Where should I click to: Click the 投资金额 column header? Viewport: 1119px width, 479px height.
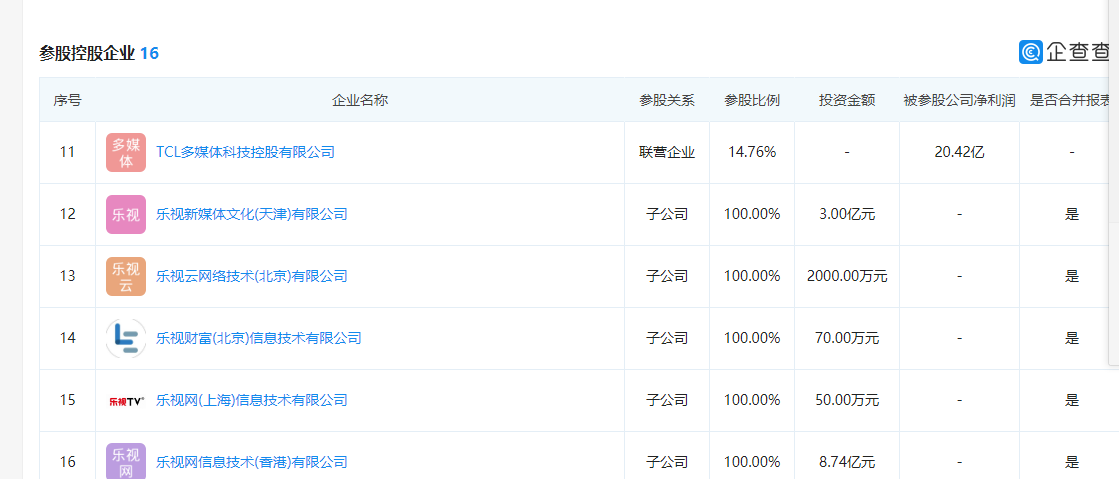[846, 101]
